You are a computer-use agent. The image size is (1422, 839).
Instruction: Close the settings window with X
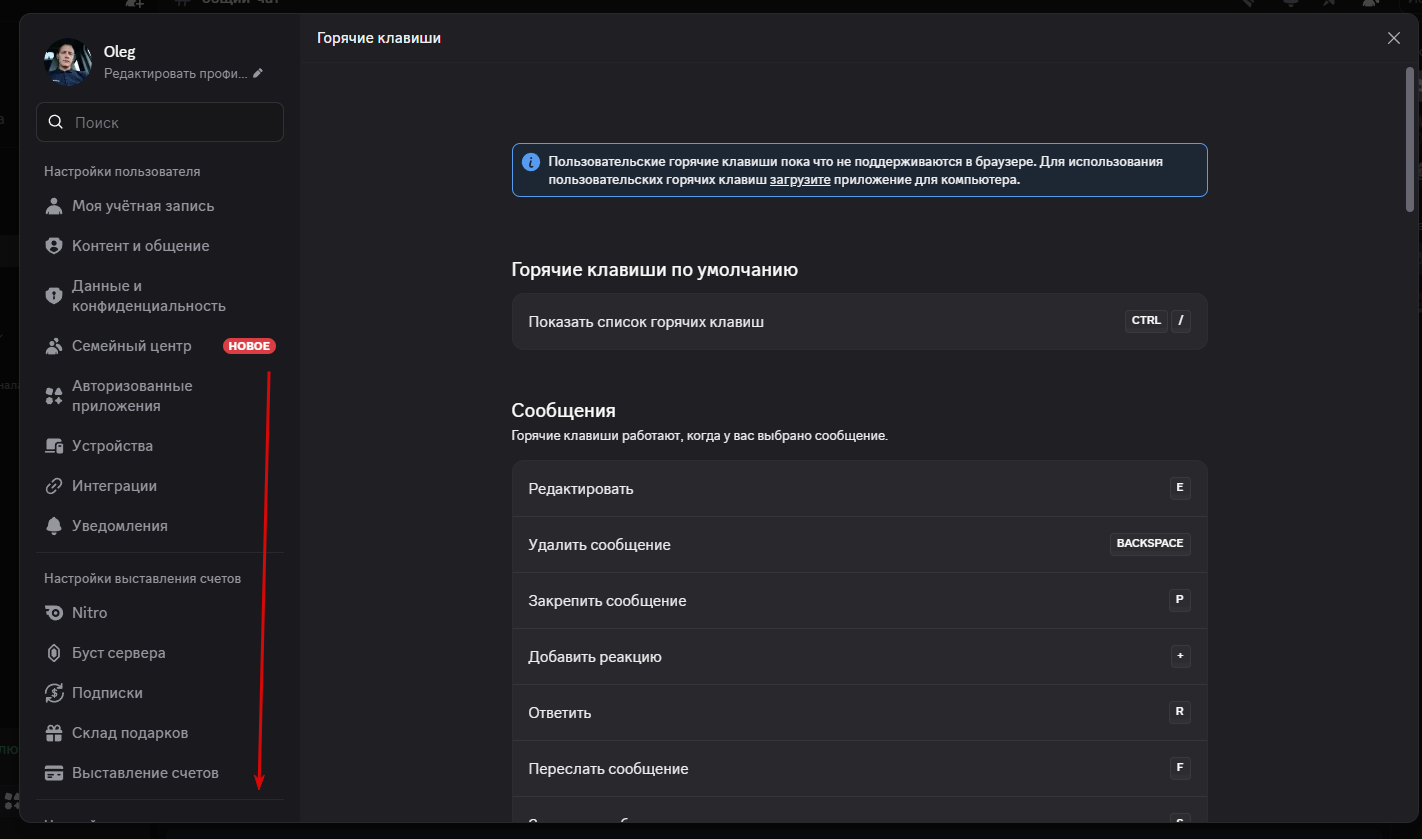(1394, 38)
